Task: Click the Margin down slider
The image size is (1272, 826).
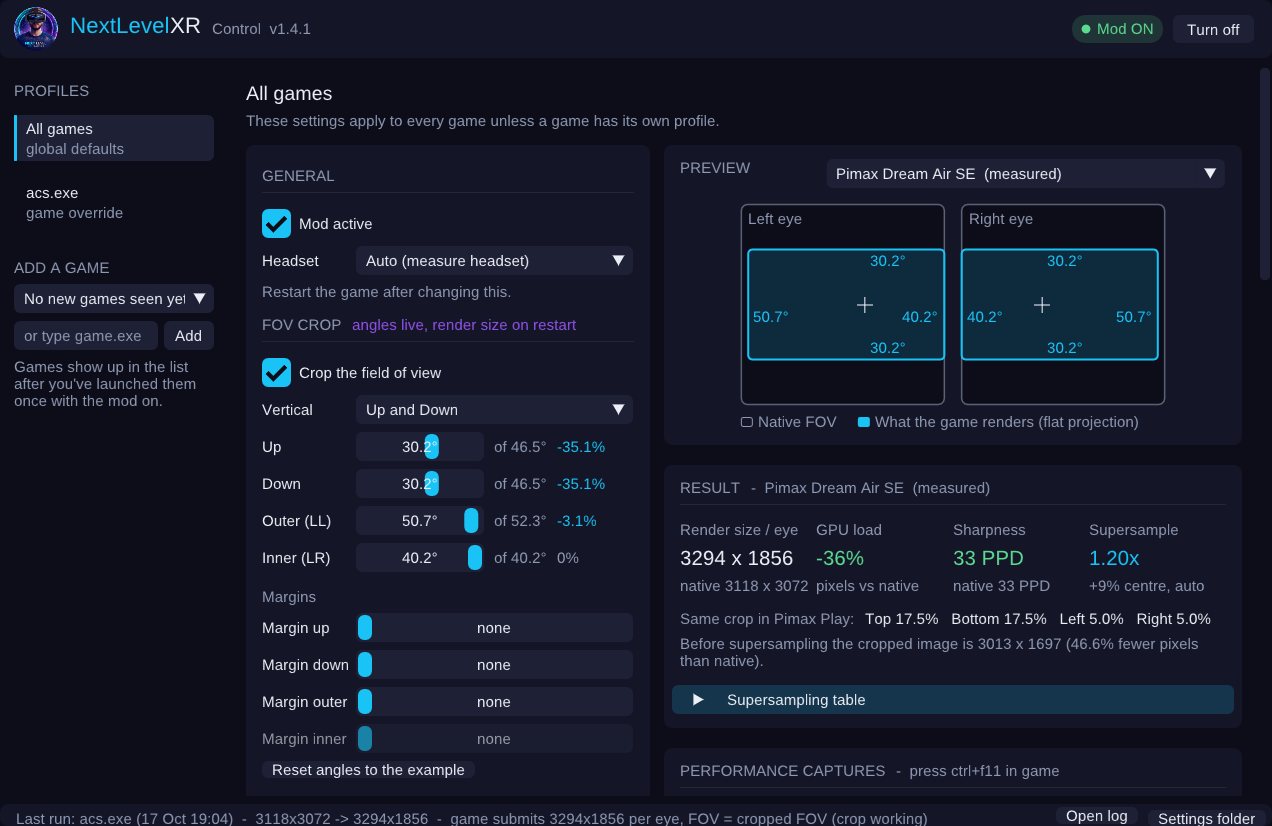Action: click(494, 665)
